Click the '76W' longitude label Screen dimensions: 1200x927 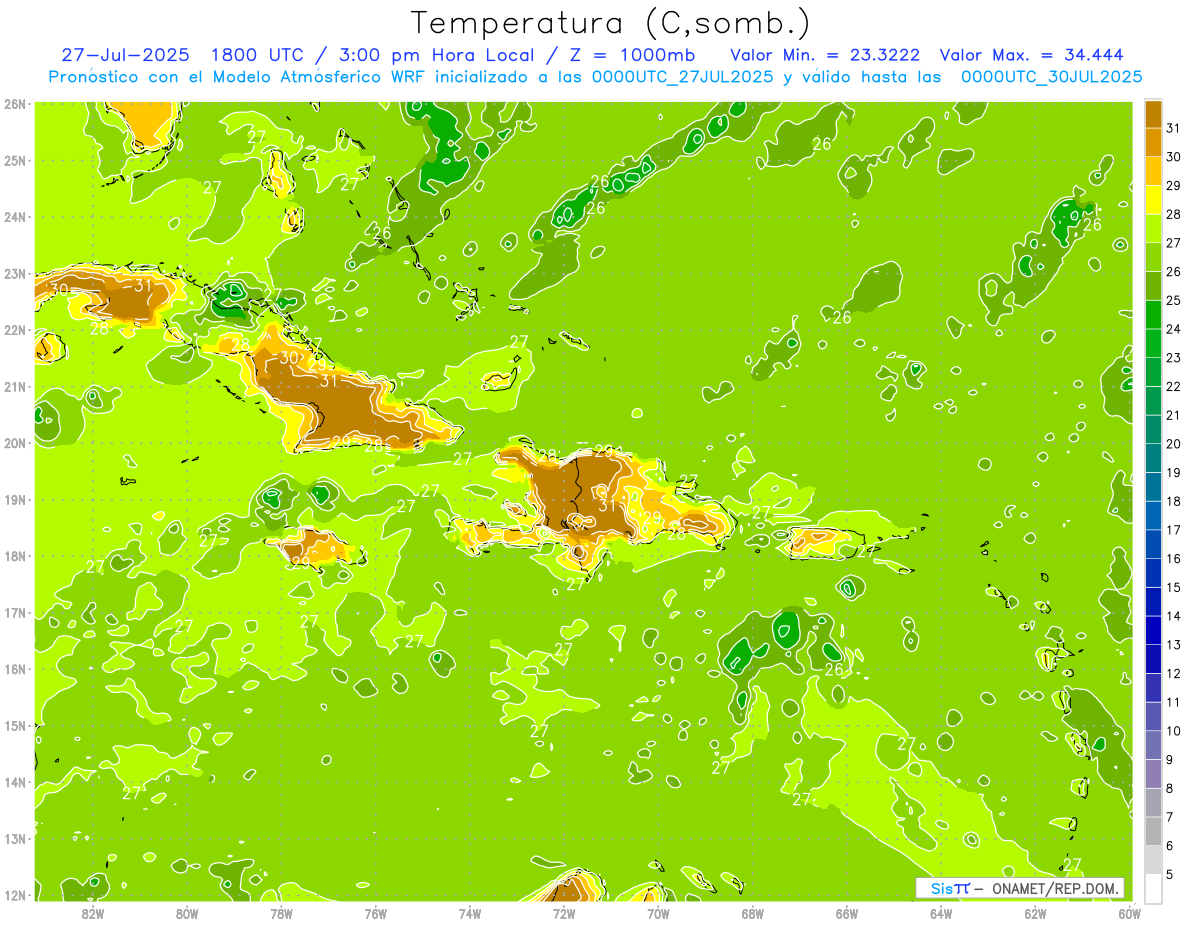(375, 913)
